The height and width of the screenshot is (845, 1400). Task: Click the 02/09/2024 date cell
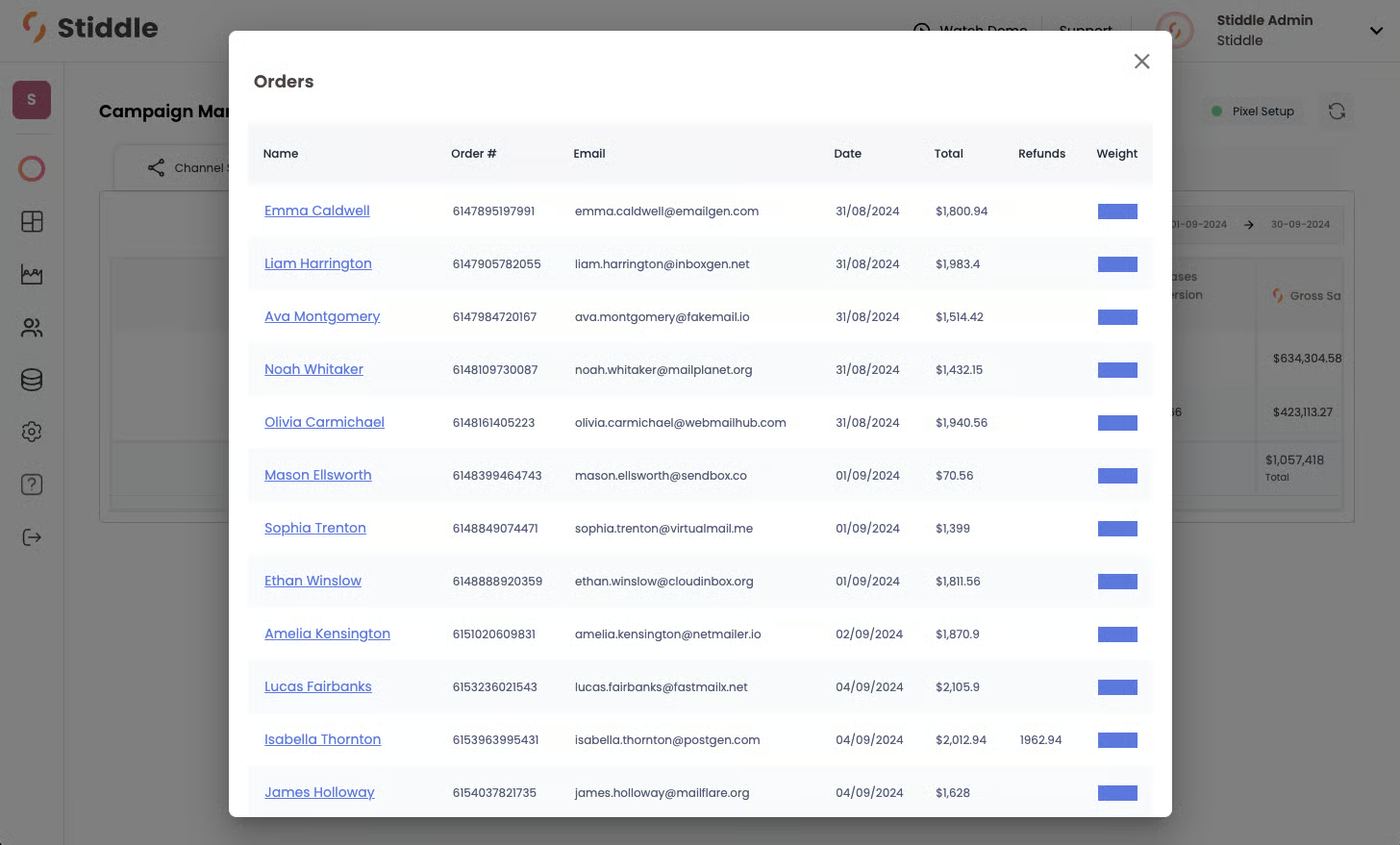pos(869,634)
